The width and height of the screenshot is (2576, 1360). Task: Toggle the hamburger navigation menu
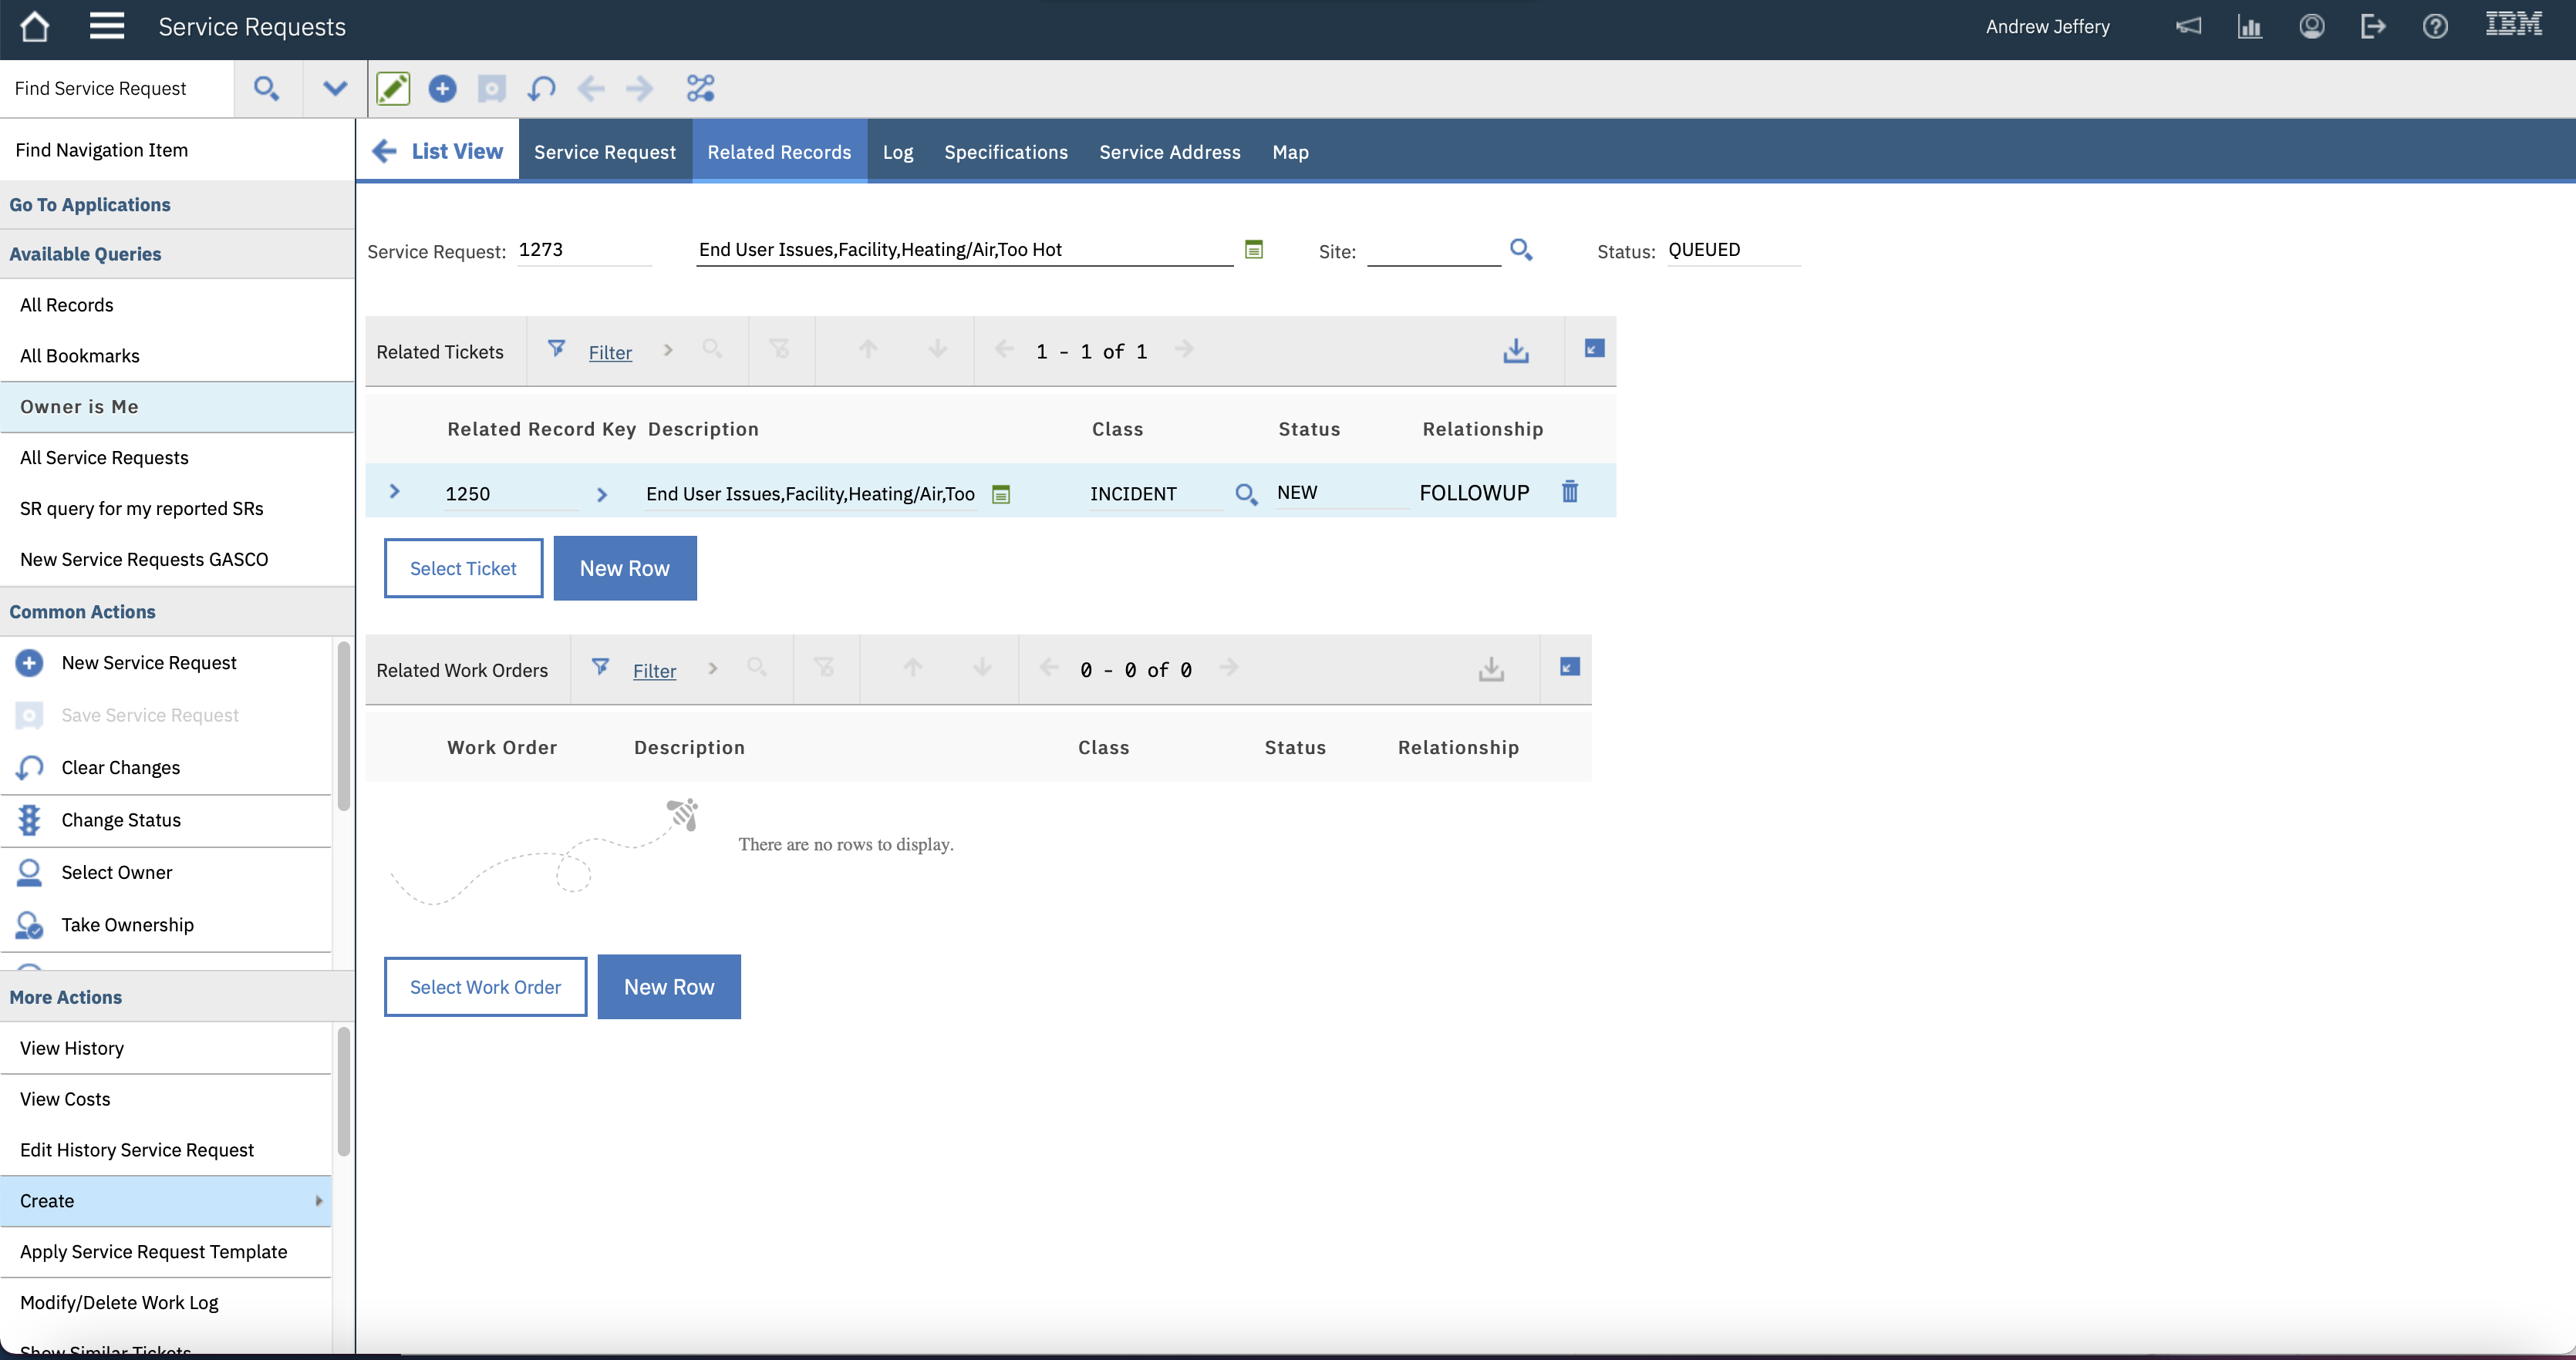tap(106, 27)
